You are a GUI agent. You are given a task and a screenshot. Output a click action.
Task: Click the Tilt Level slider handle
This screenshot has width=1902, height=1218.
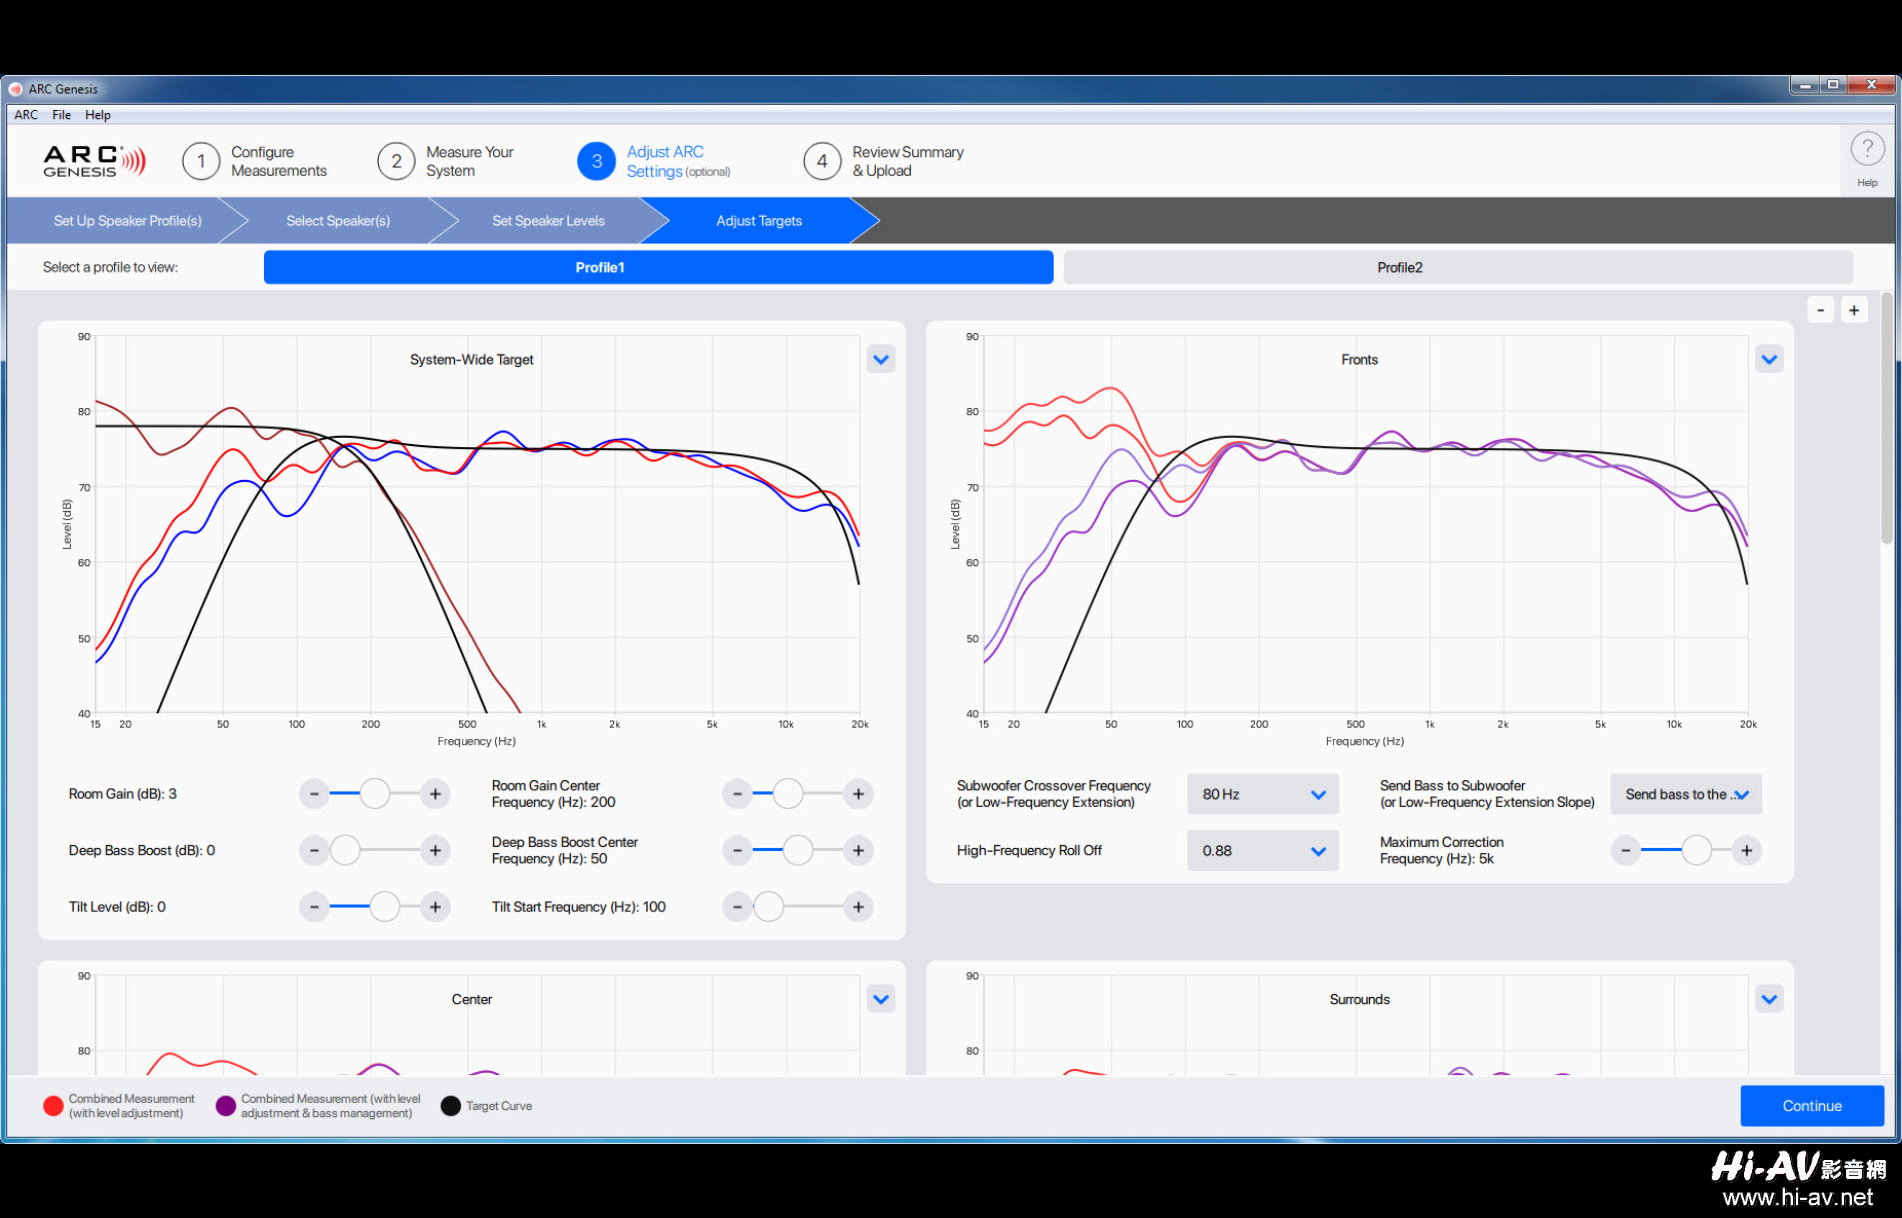coord(385,907)
